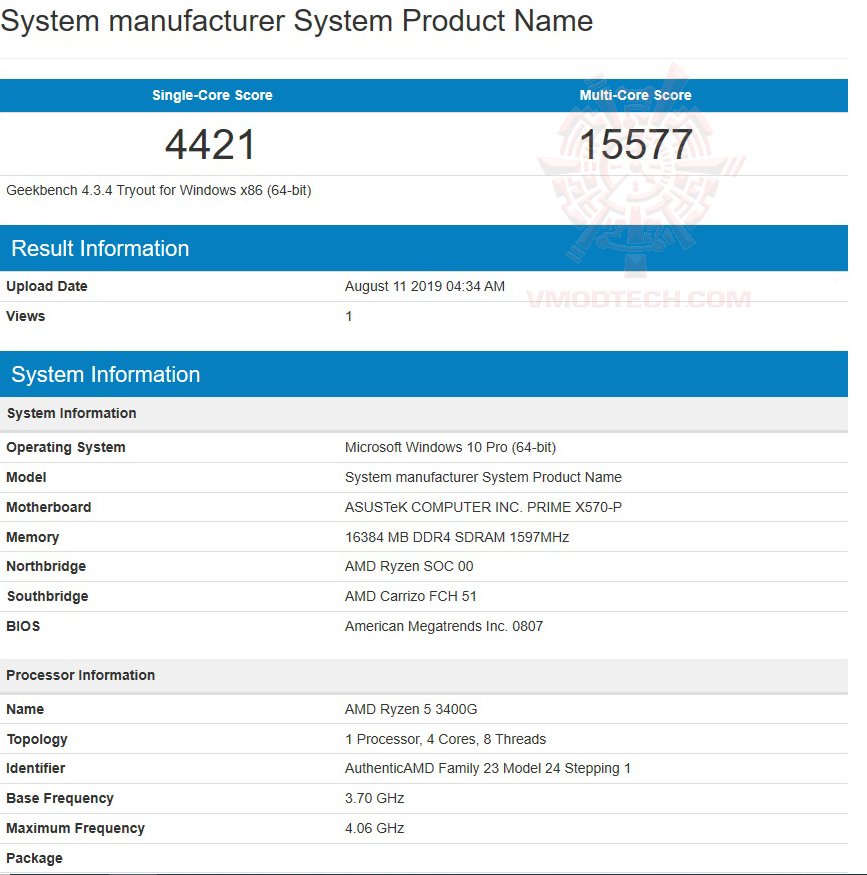Screen dimensions: 867x875
Task: Select the Model row's System Product Name value
Action: 483,478
